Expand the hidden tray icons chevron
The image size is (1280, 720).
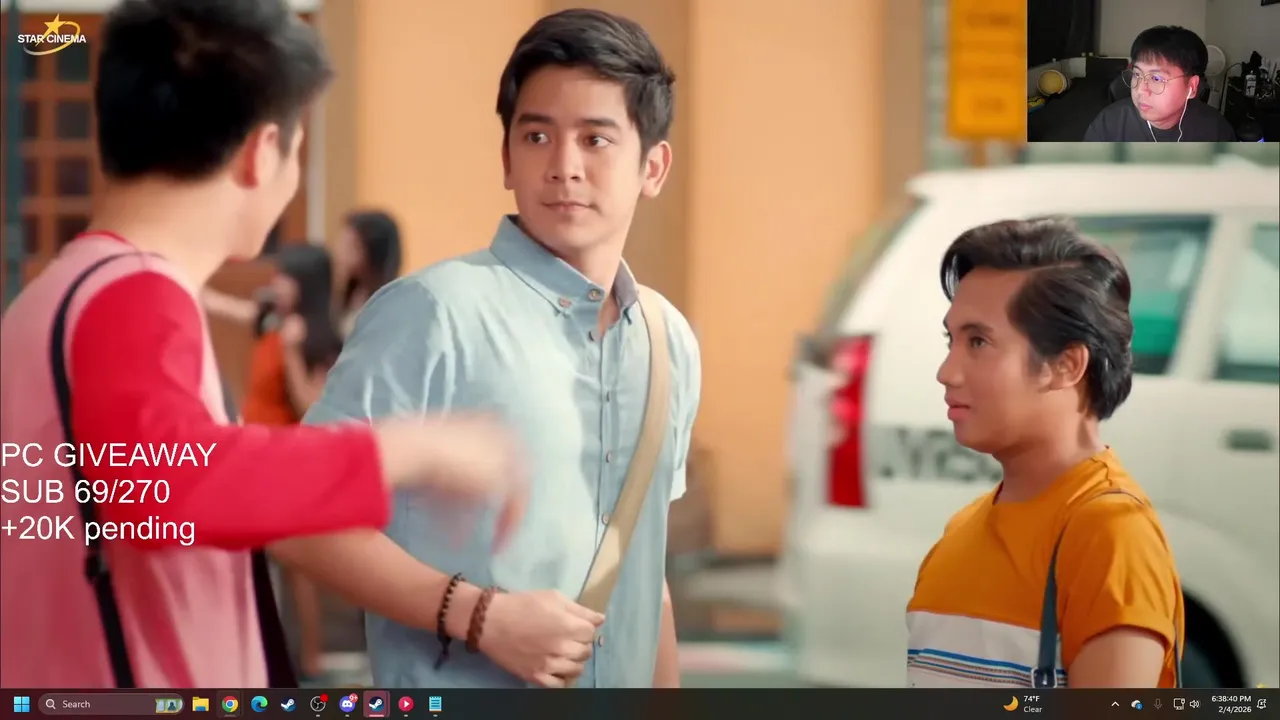1115,704
